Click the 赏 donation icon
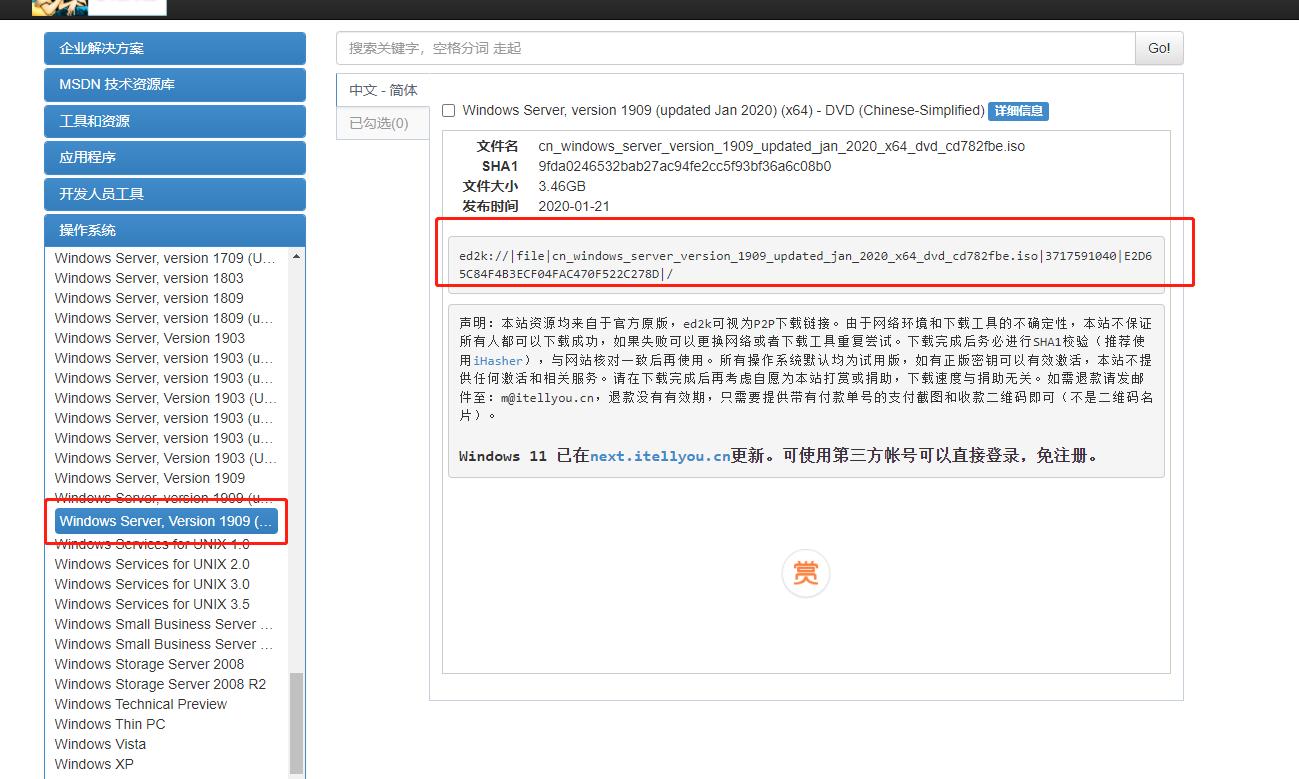The height and width of the screenshot is (779, 1299). point(806,573)
